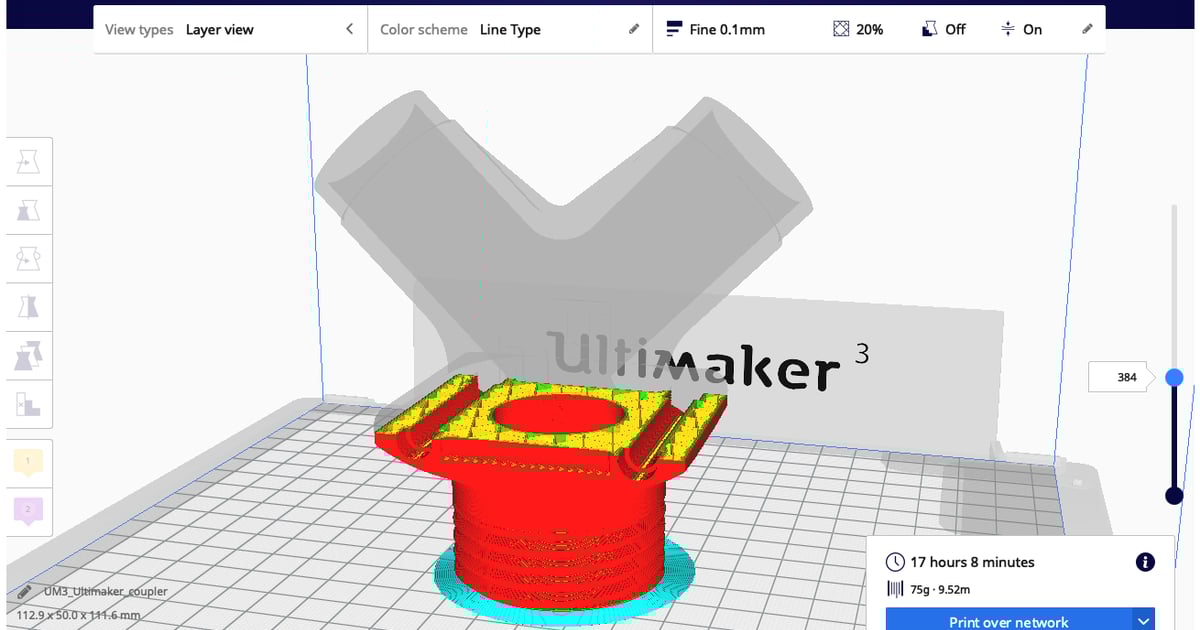Open Per Model Settings tool
The height and width of the screenshot is (630, 1200).
[x=28, y=355]
